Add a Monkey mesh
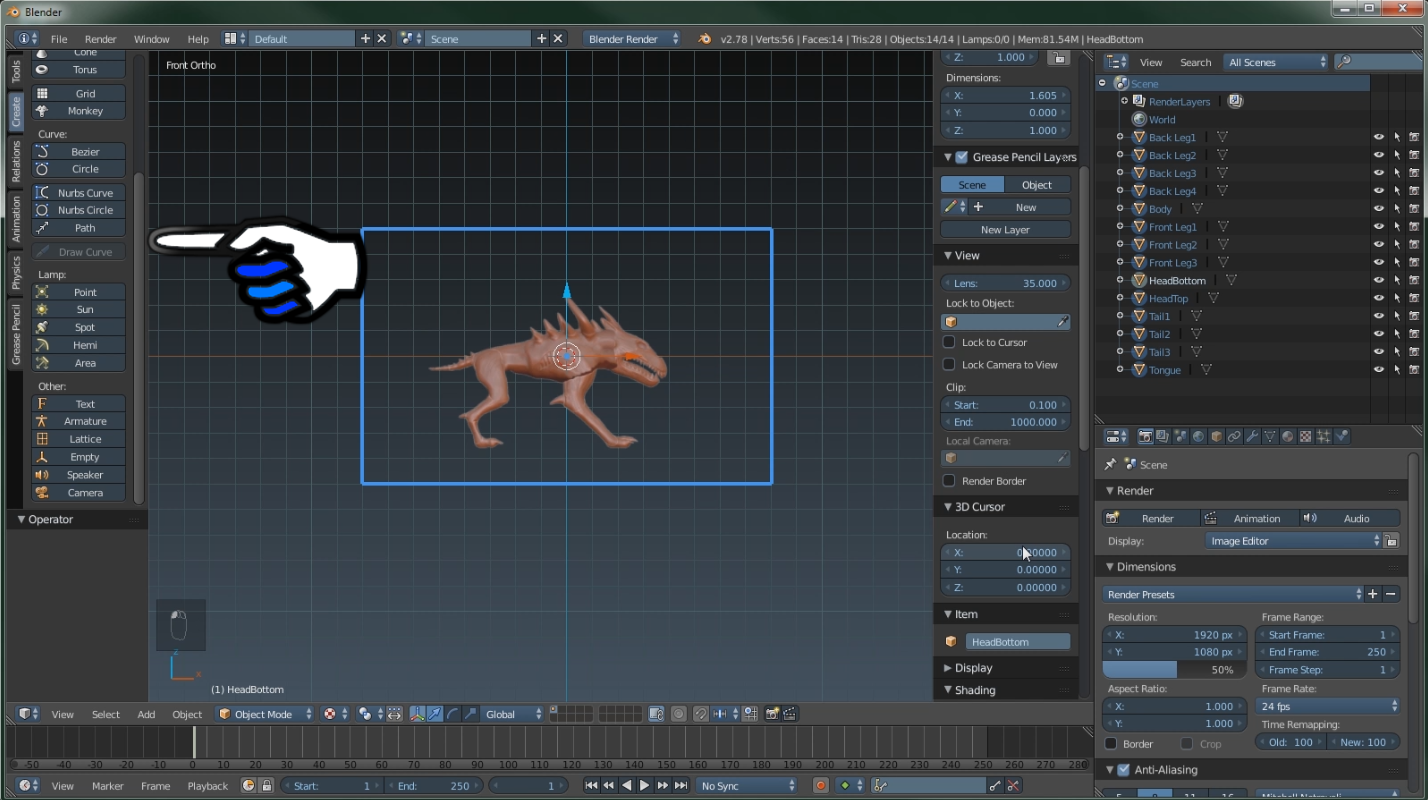 (x=79, y=111)
